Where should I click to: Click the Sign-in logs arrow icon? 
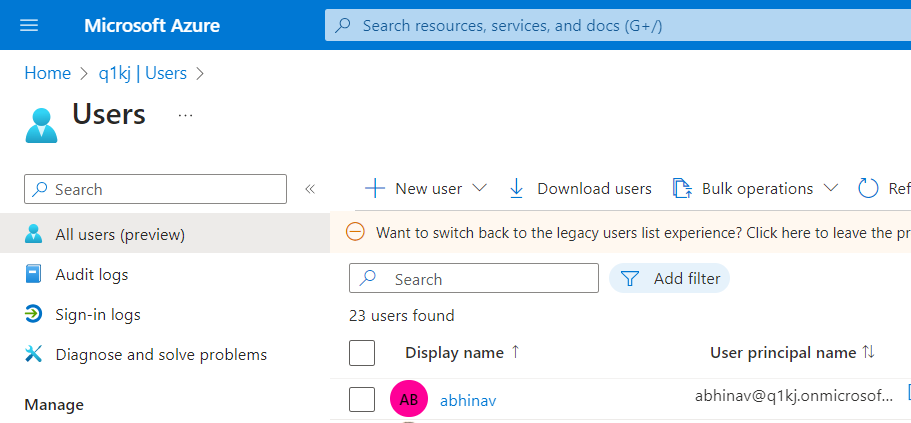pos(34,314)
